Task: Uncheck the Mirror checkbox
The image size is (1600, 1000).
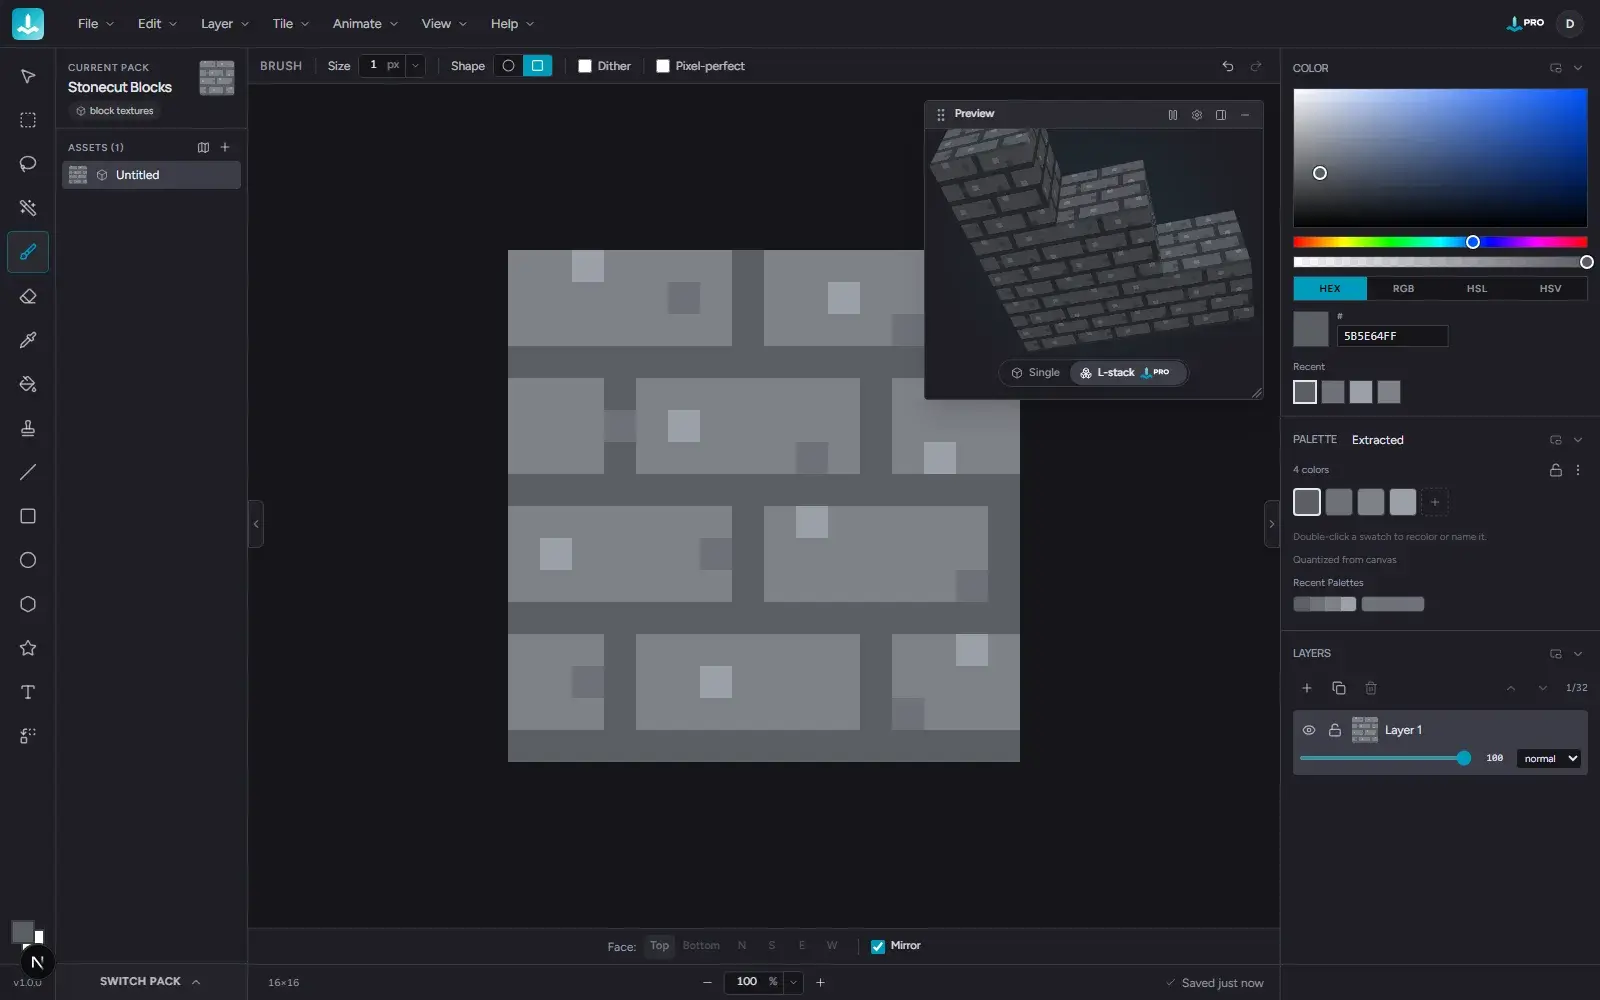Action: 878,946
